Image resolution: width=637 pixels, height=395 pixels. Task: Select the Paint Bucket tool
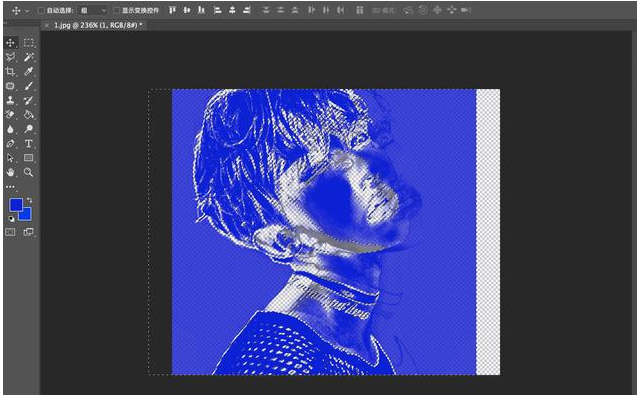28,115
